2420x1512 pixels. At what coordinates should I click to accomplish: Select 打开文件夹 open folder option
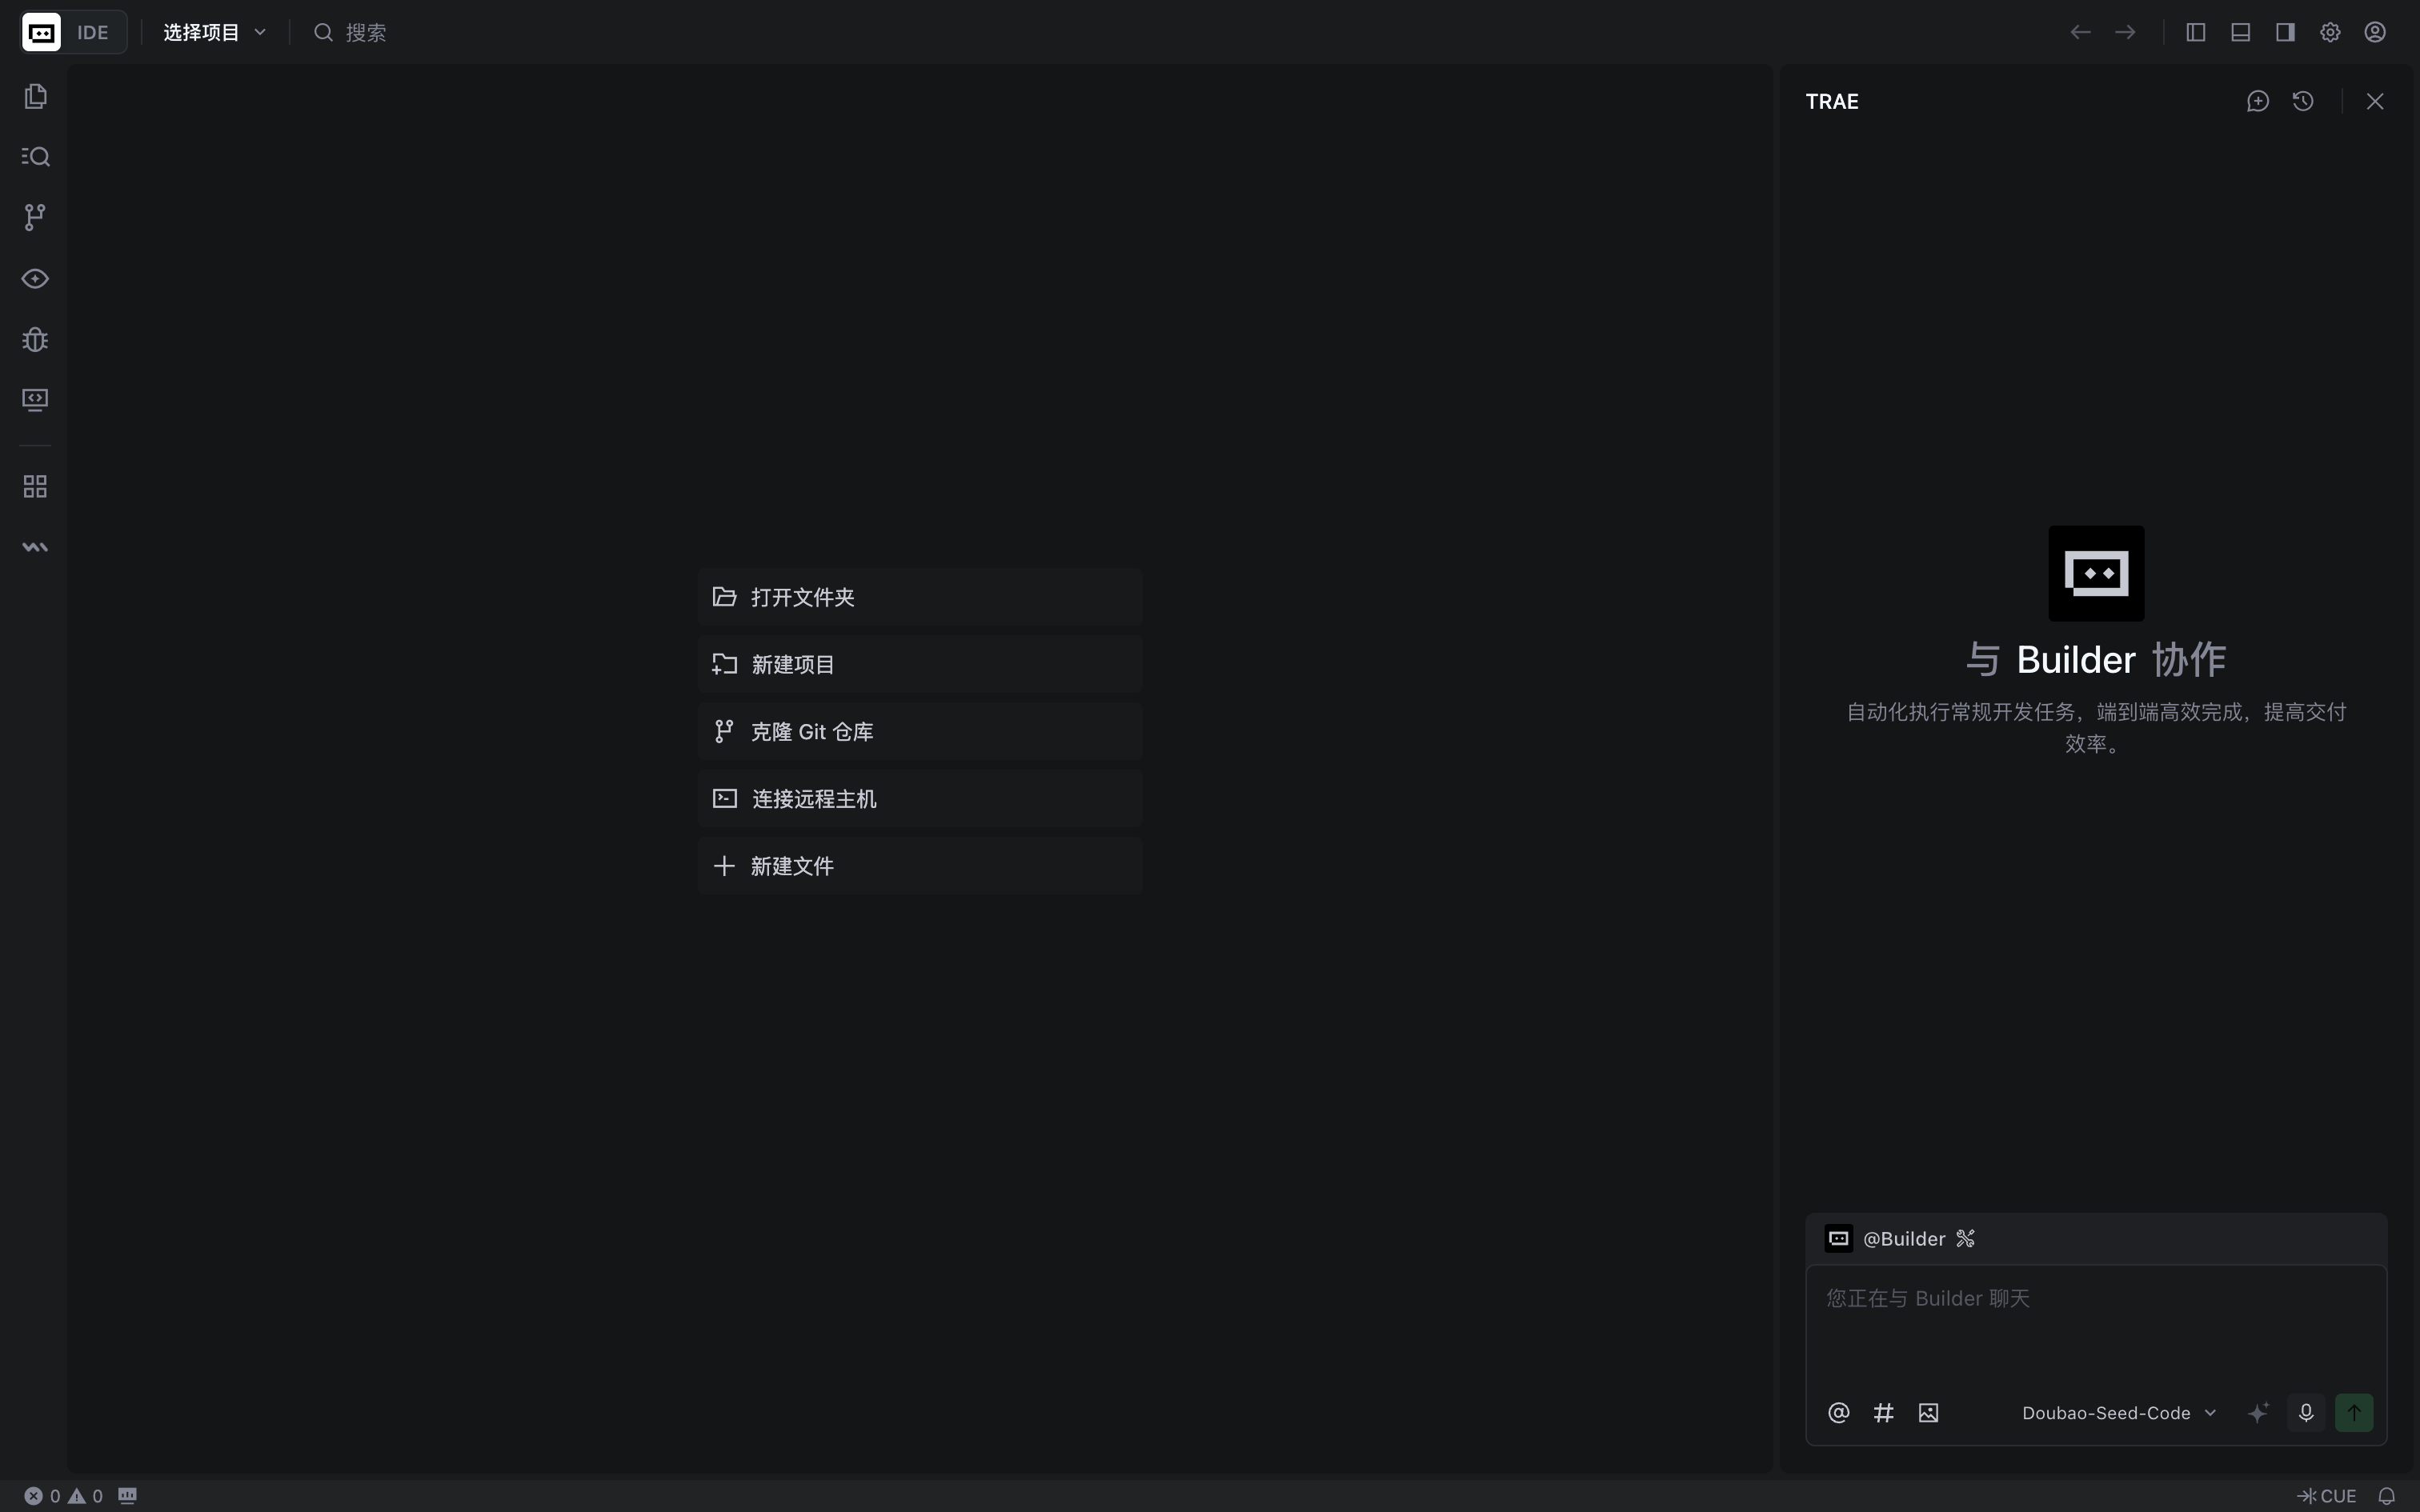(919, 597)
